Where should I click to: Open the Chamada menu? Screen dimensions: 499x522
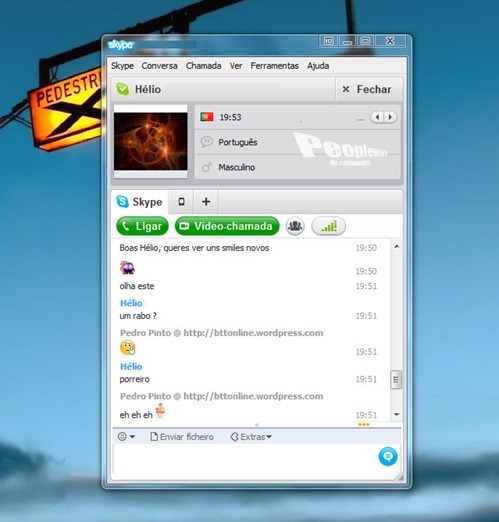[x=203, y=66]
